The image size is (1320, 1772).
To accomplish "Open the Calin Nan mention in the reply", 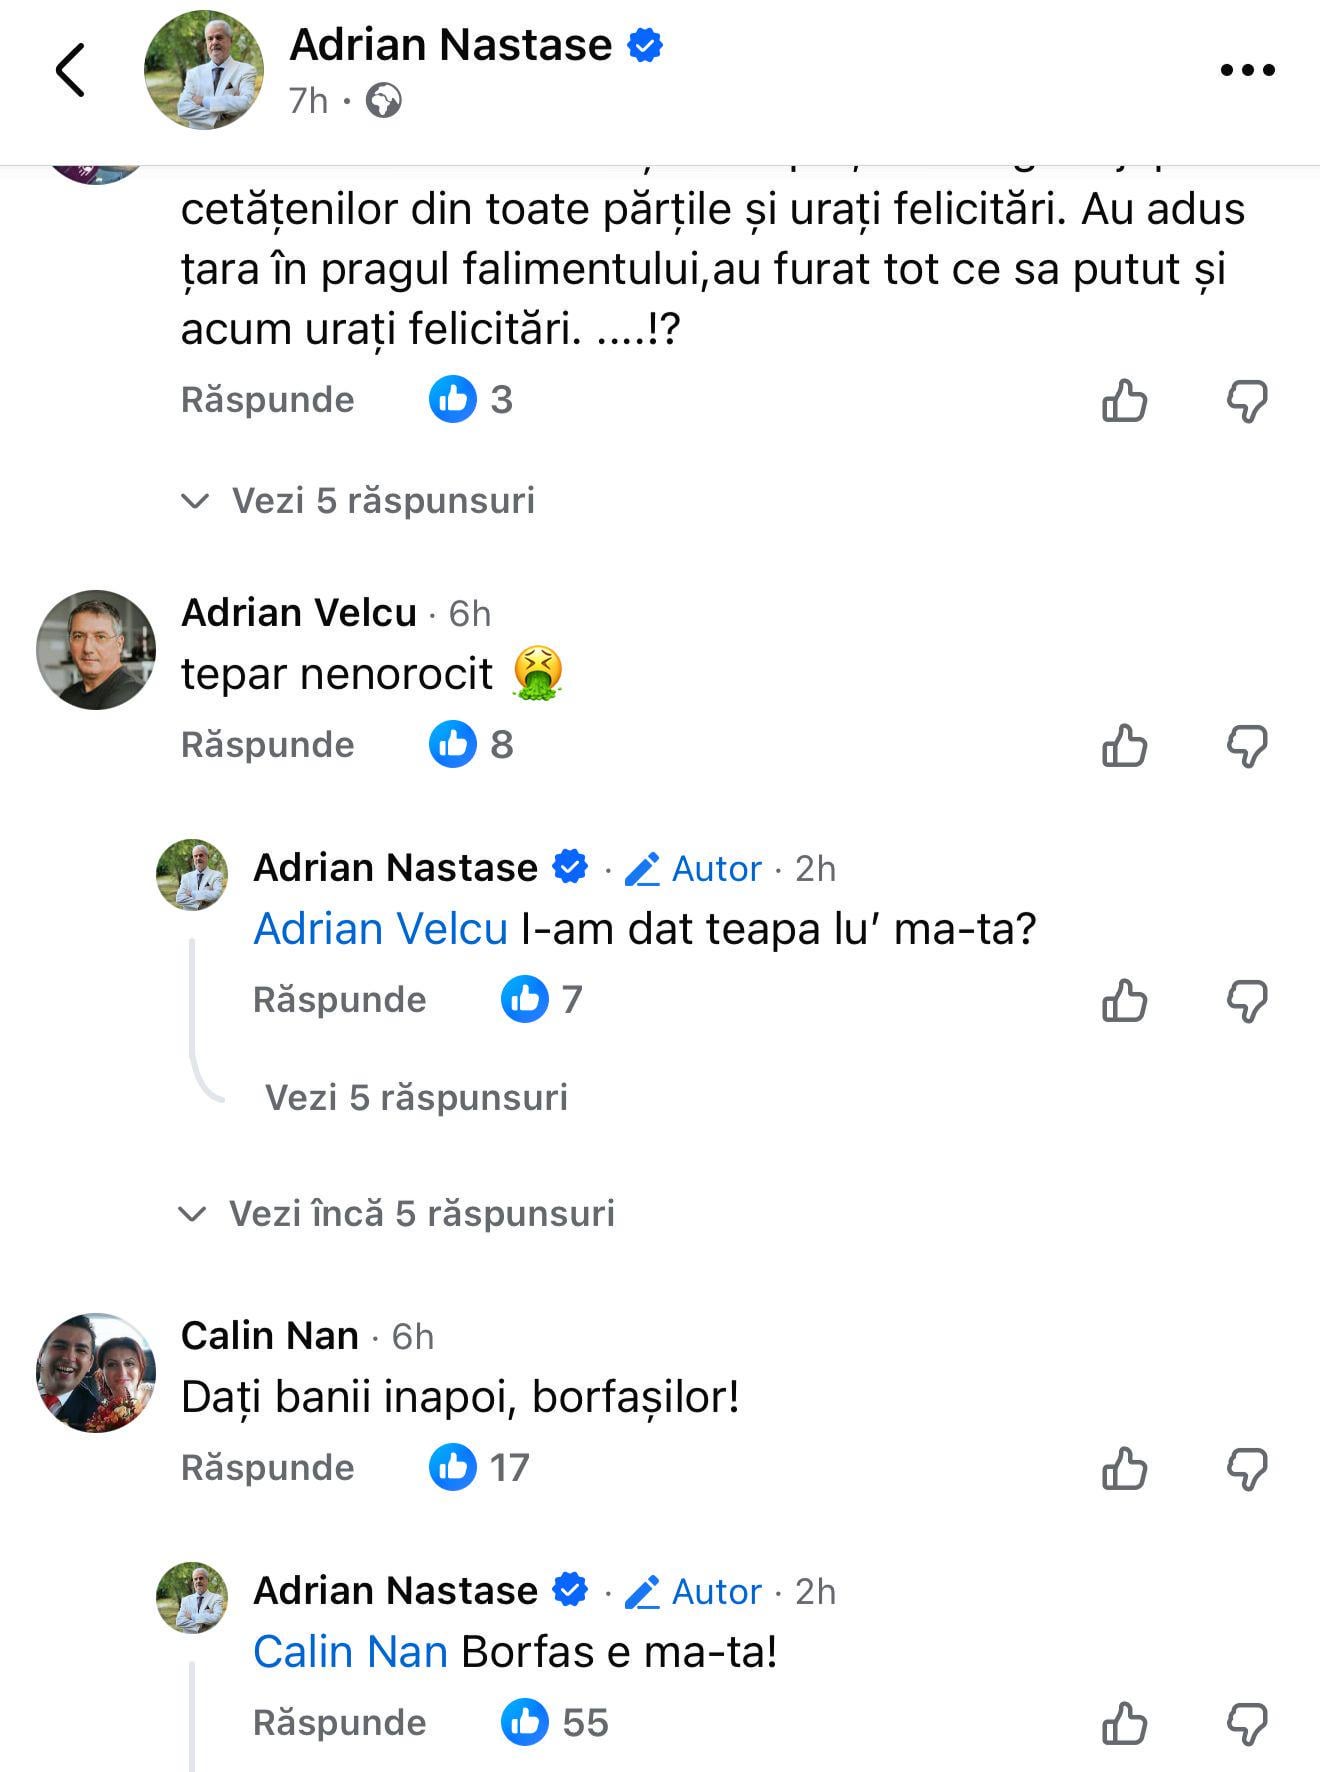I will [350, 1652].
